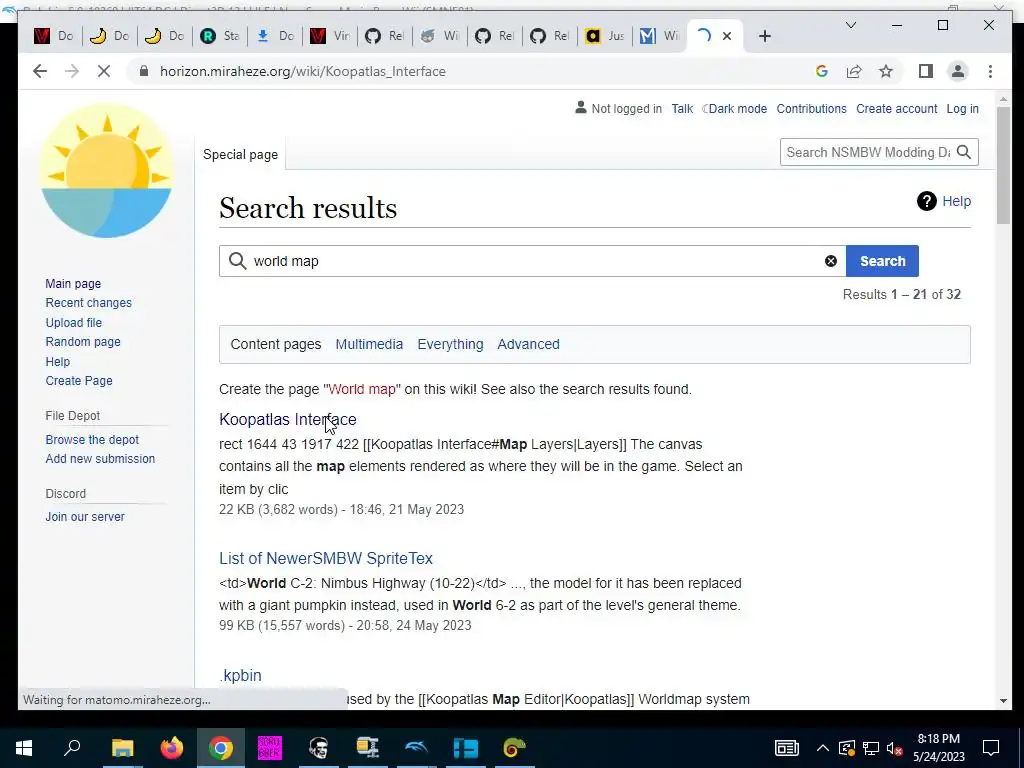Focus the Search NSMBW Modding input field
Image resolution: width=1024 pixels, height=768 pixels.
(x=867, y=152)
